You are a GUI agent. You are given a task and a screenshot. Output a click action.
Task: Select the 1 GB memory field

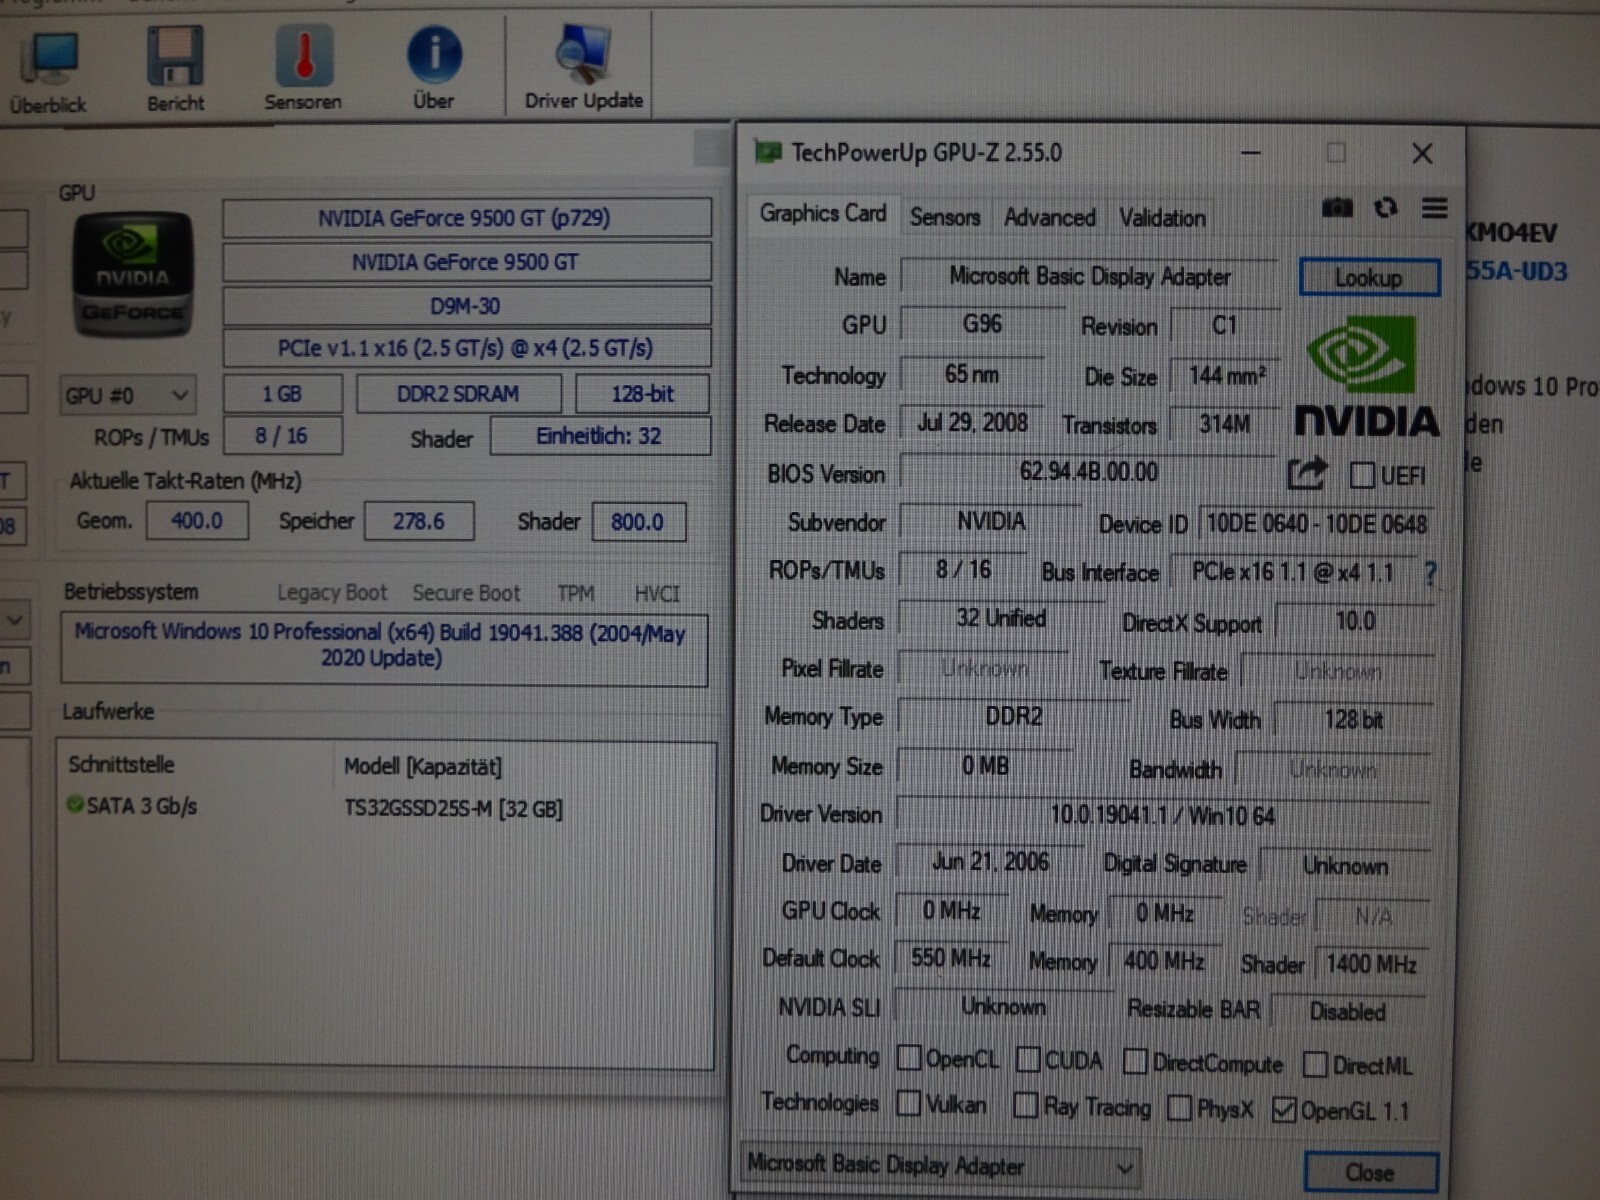282,394
